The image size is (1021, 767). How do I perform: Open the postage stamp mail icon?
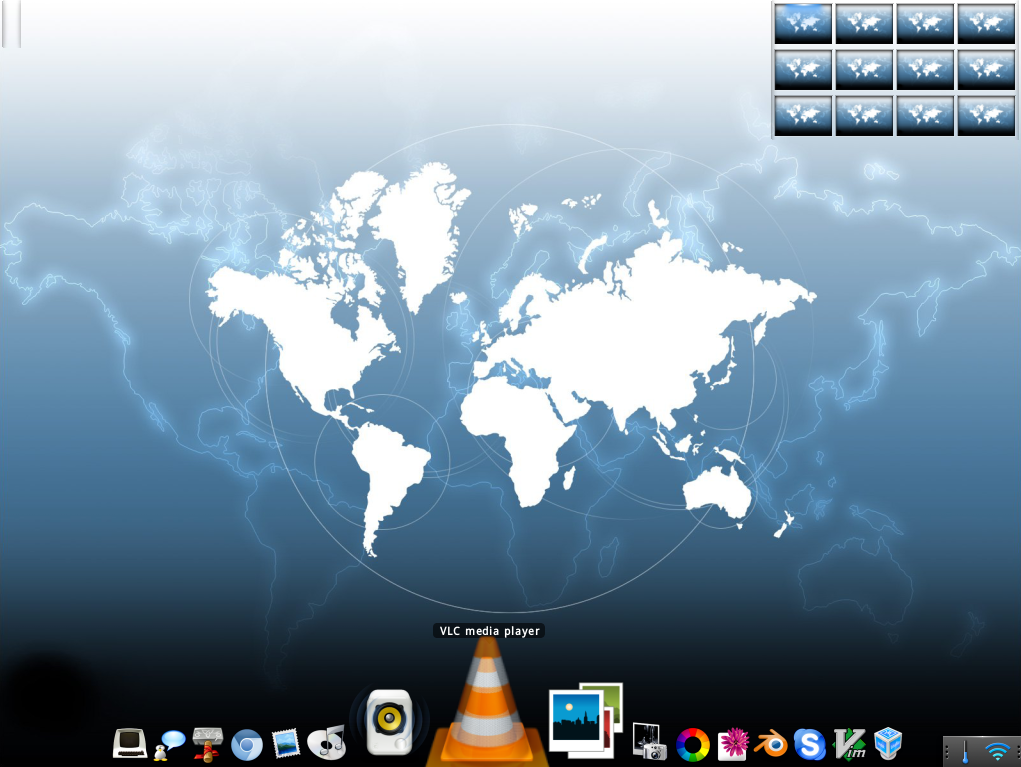coord(286,744)
